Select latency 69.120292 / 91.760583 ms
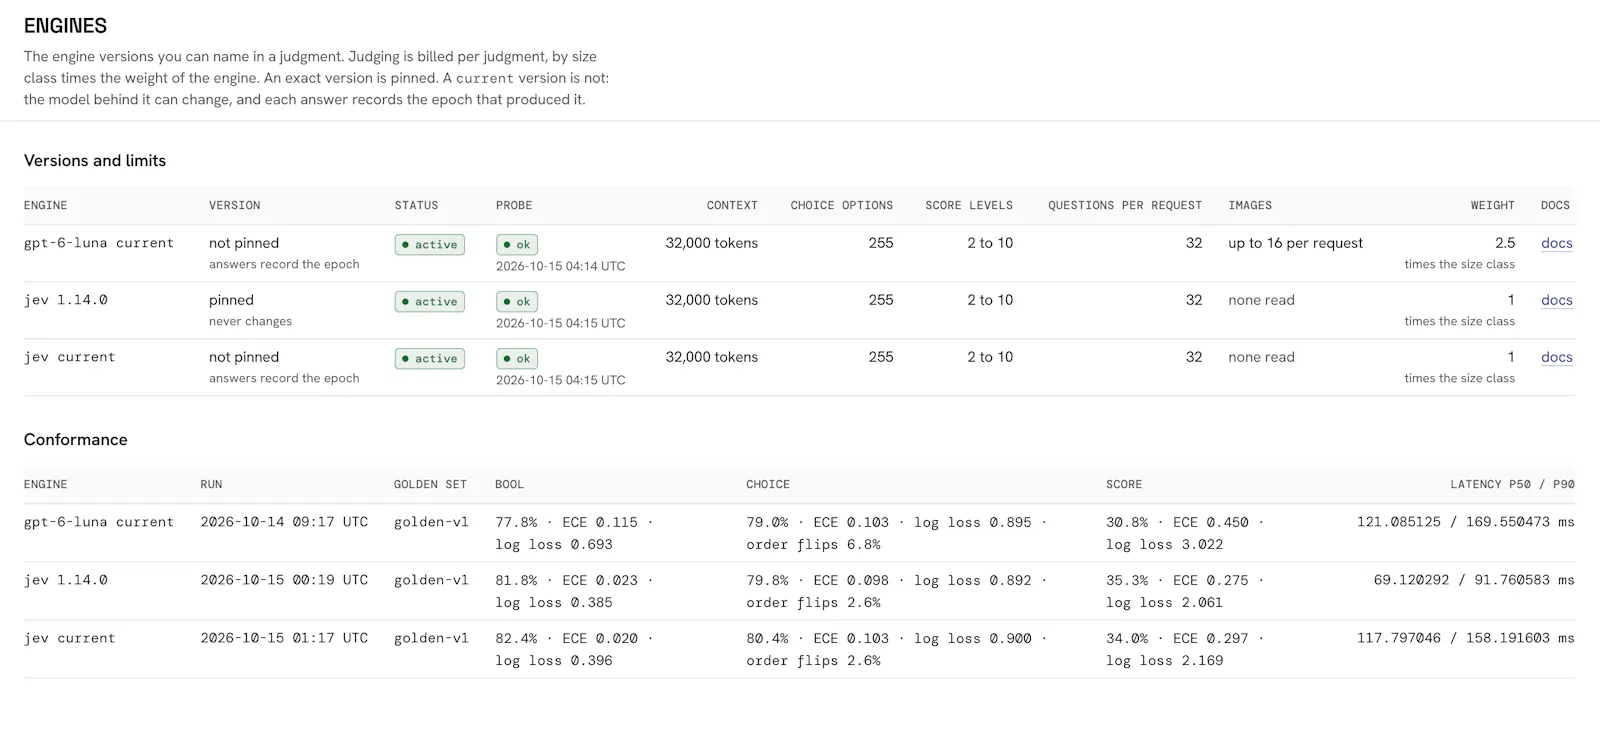Image resolution: width=1600 pixels, height=742 pixels. tap(1474, 580)
